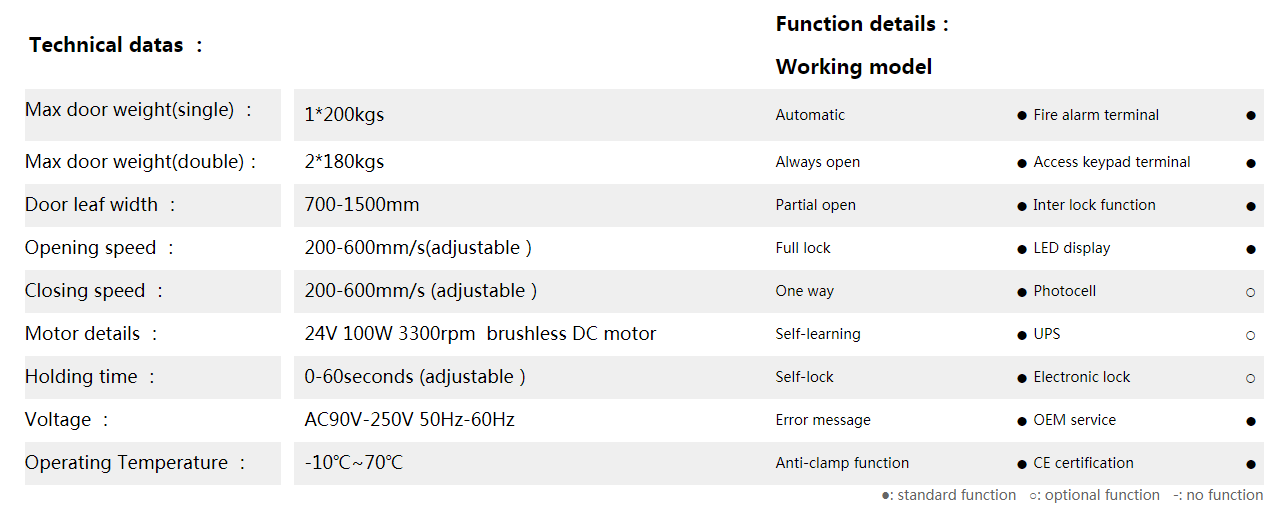Click the filled dot for CE certification
The image size is (1284, 518).
click(x=1250, y=464)
